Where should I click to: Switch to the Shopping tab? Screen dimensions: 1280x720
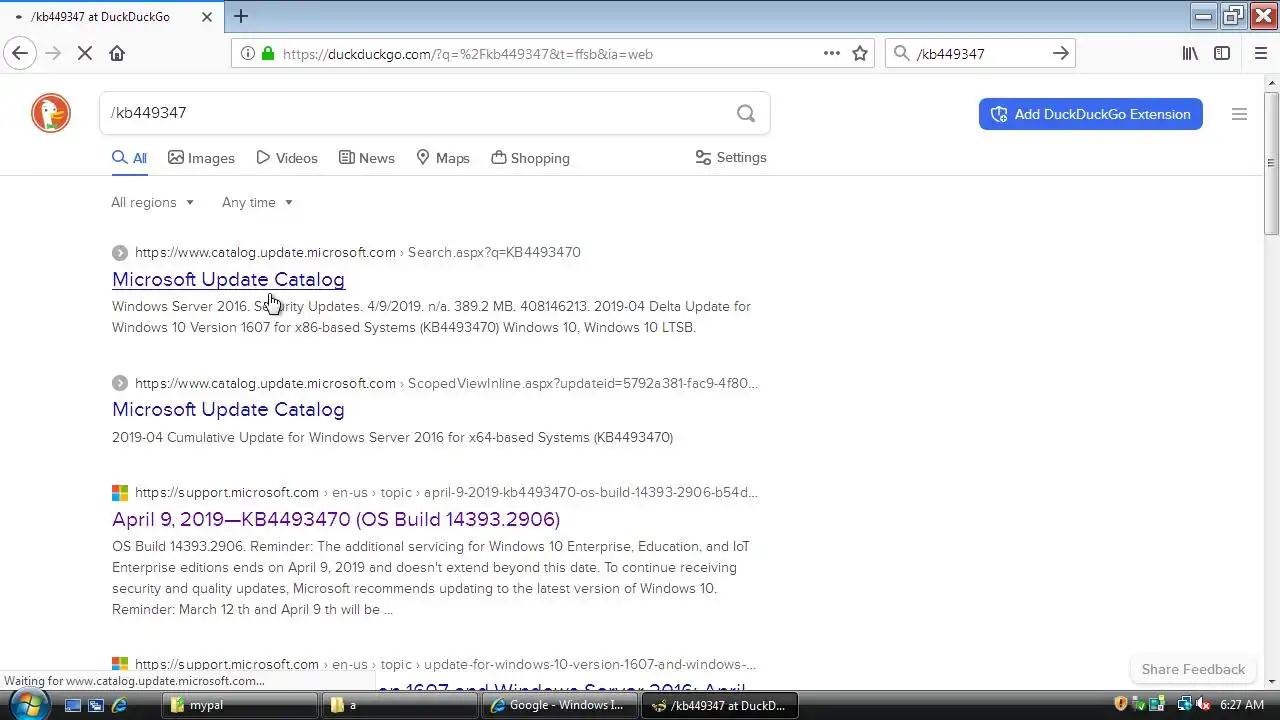click(x=530, y=158)
